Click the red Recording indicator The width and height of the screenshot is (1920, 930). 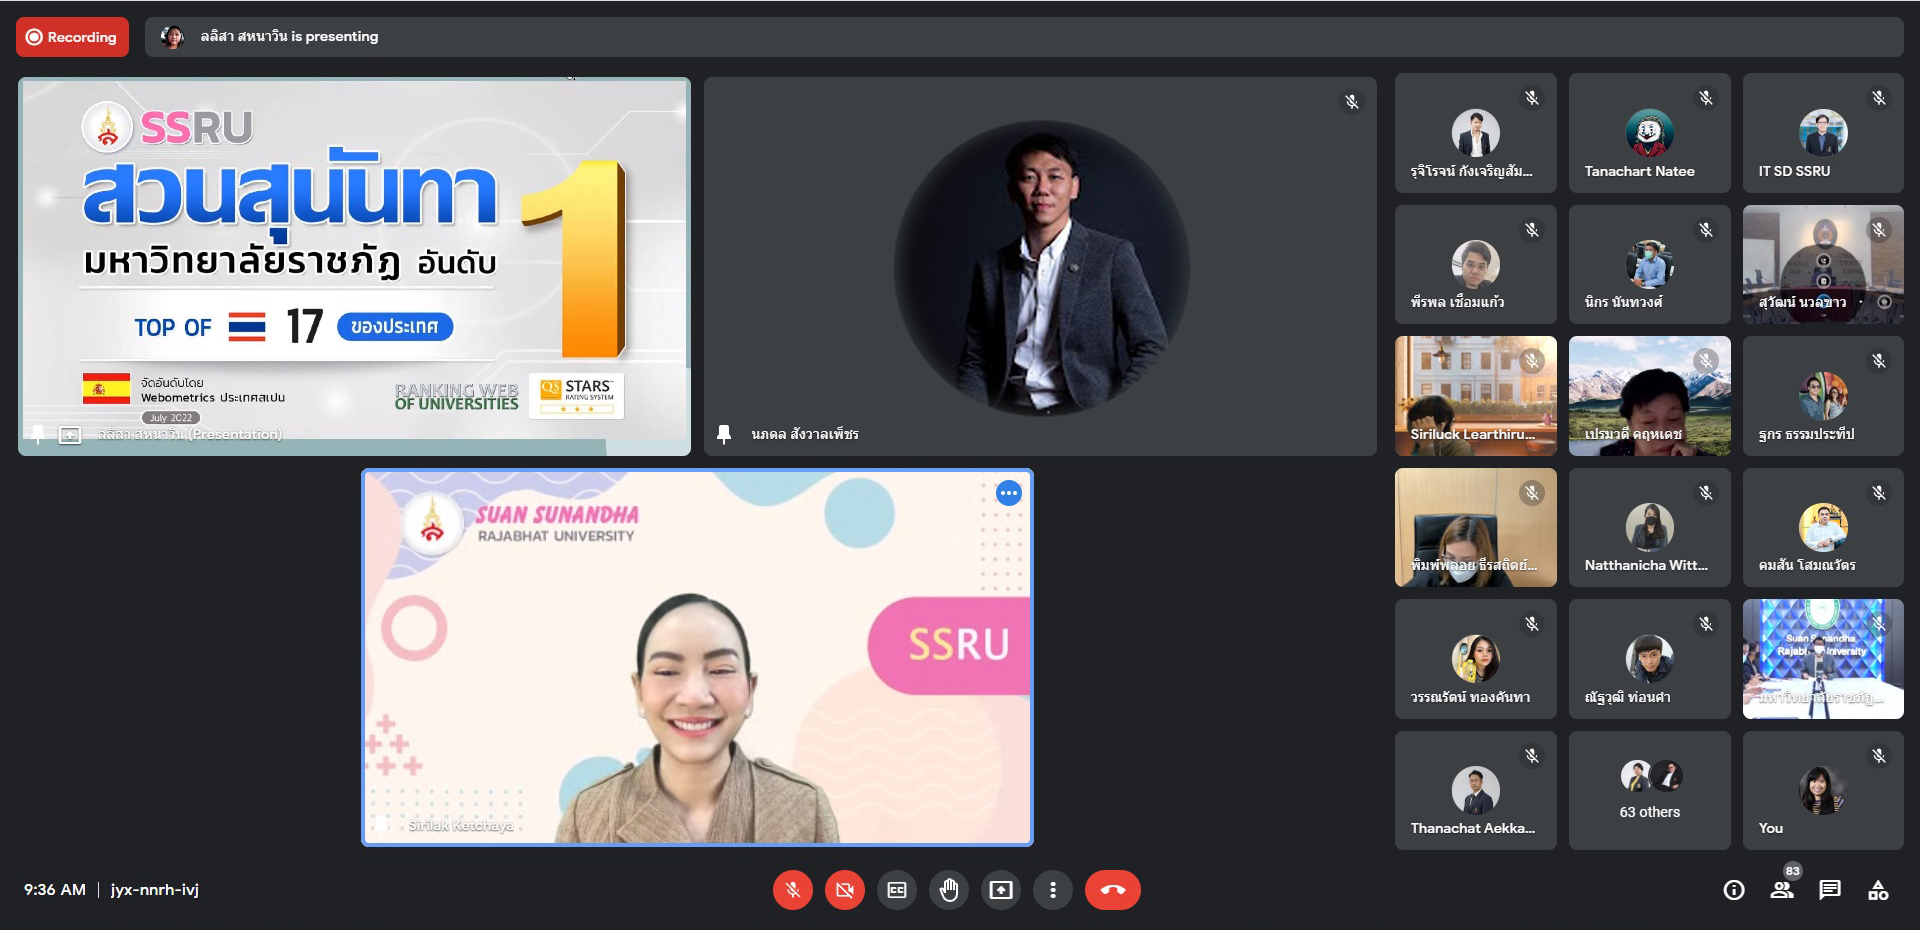(72, 37)
